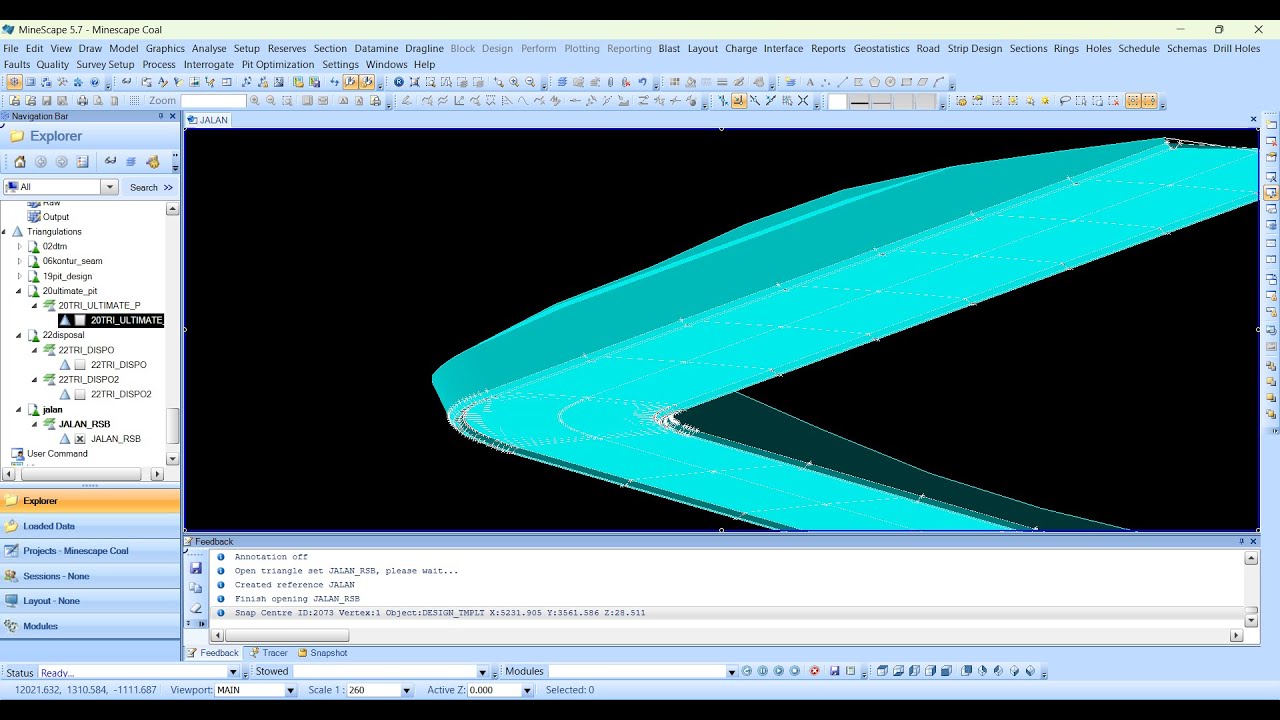Click the Zoom In magnifier icon
The image size is (1280, 720).
(x=514, y=82)
